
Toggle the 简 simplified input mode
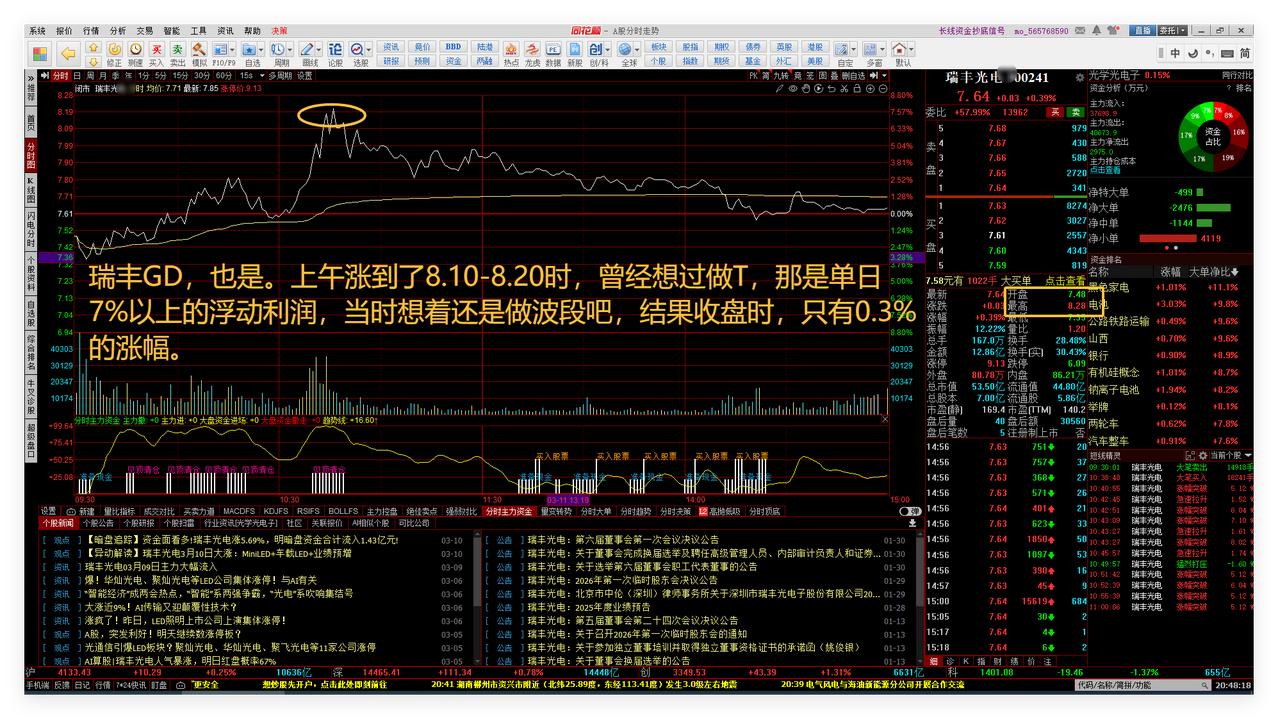pos(1245,53)
